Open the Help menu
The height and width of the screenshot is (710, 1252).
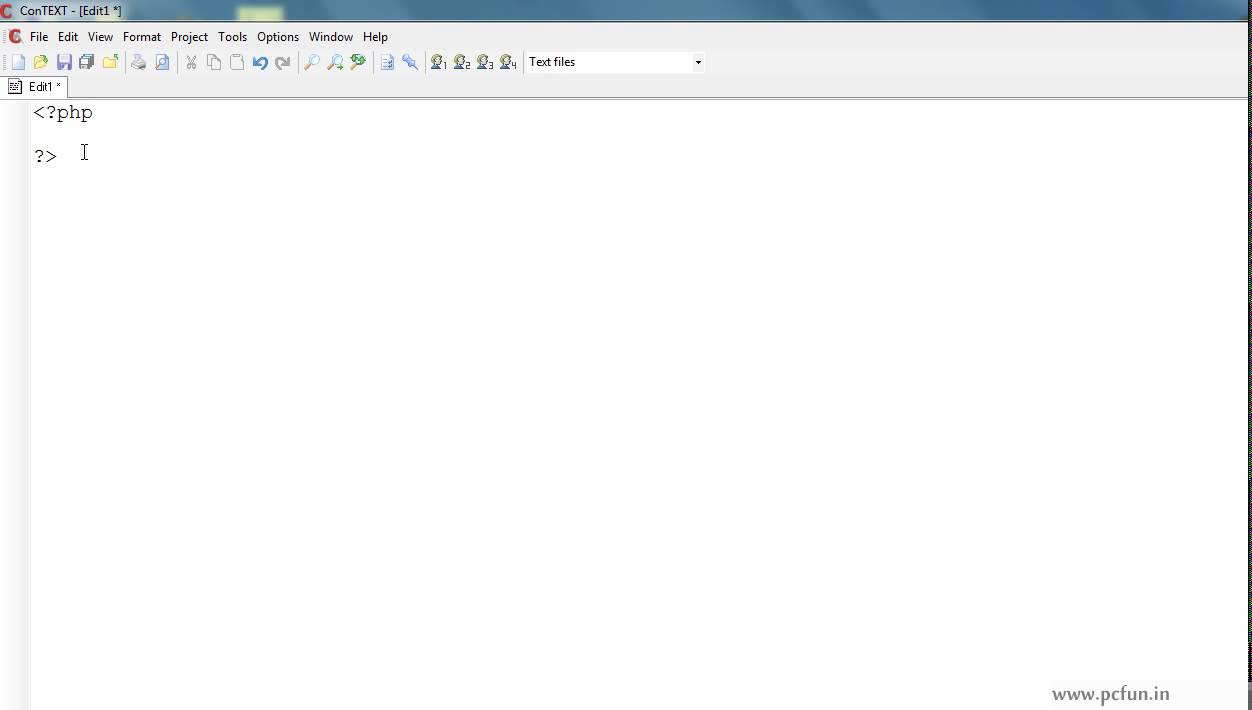(375, 37)
